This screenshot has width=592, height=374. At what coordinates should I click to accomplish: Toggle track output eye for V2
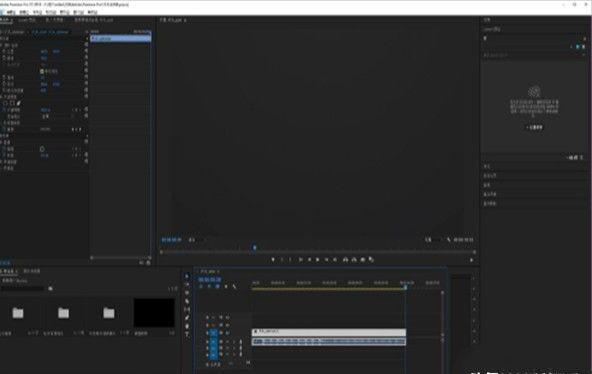[227, 325]
